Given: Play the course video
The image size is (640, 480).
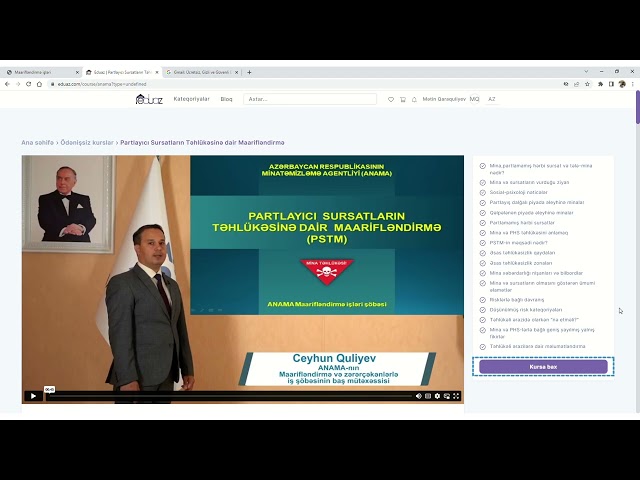Looking at the screenshot, I should pos(33,396).
